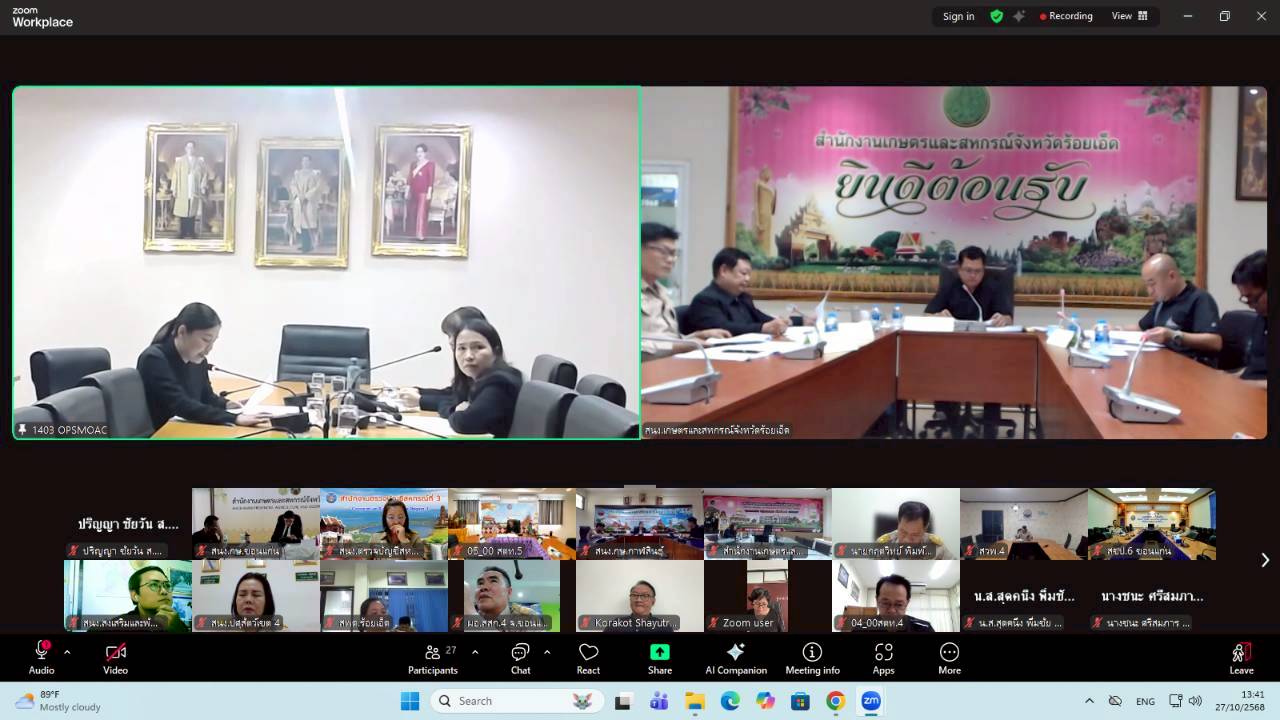Click the Recording indicator
The width and height of the screenshot is (1280, 720).
1066,16
